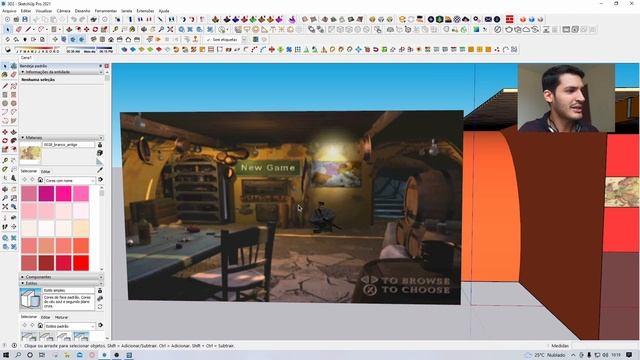Select the Rotate tool in second toolbar row
Viewport: 640px width, 360px height.
pyautogui.click(x=95, y=29)
